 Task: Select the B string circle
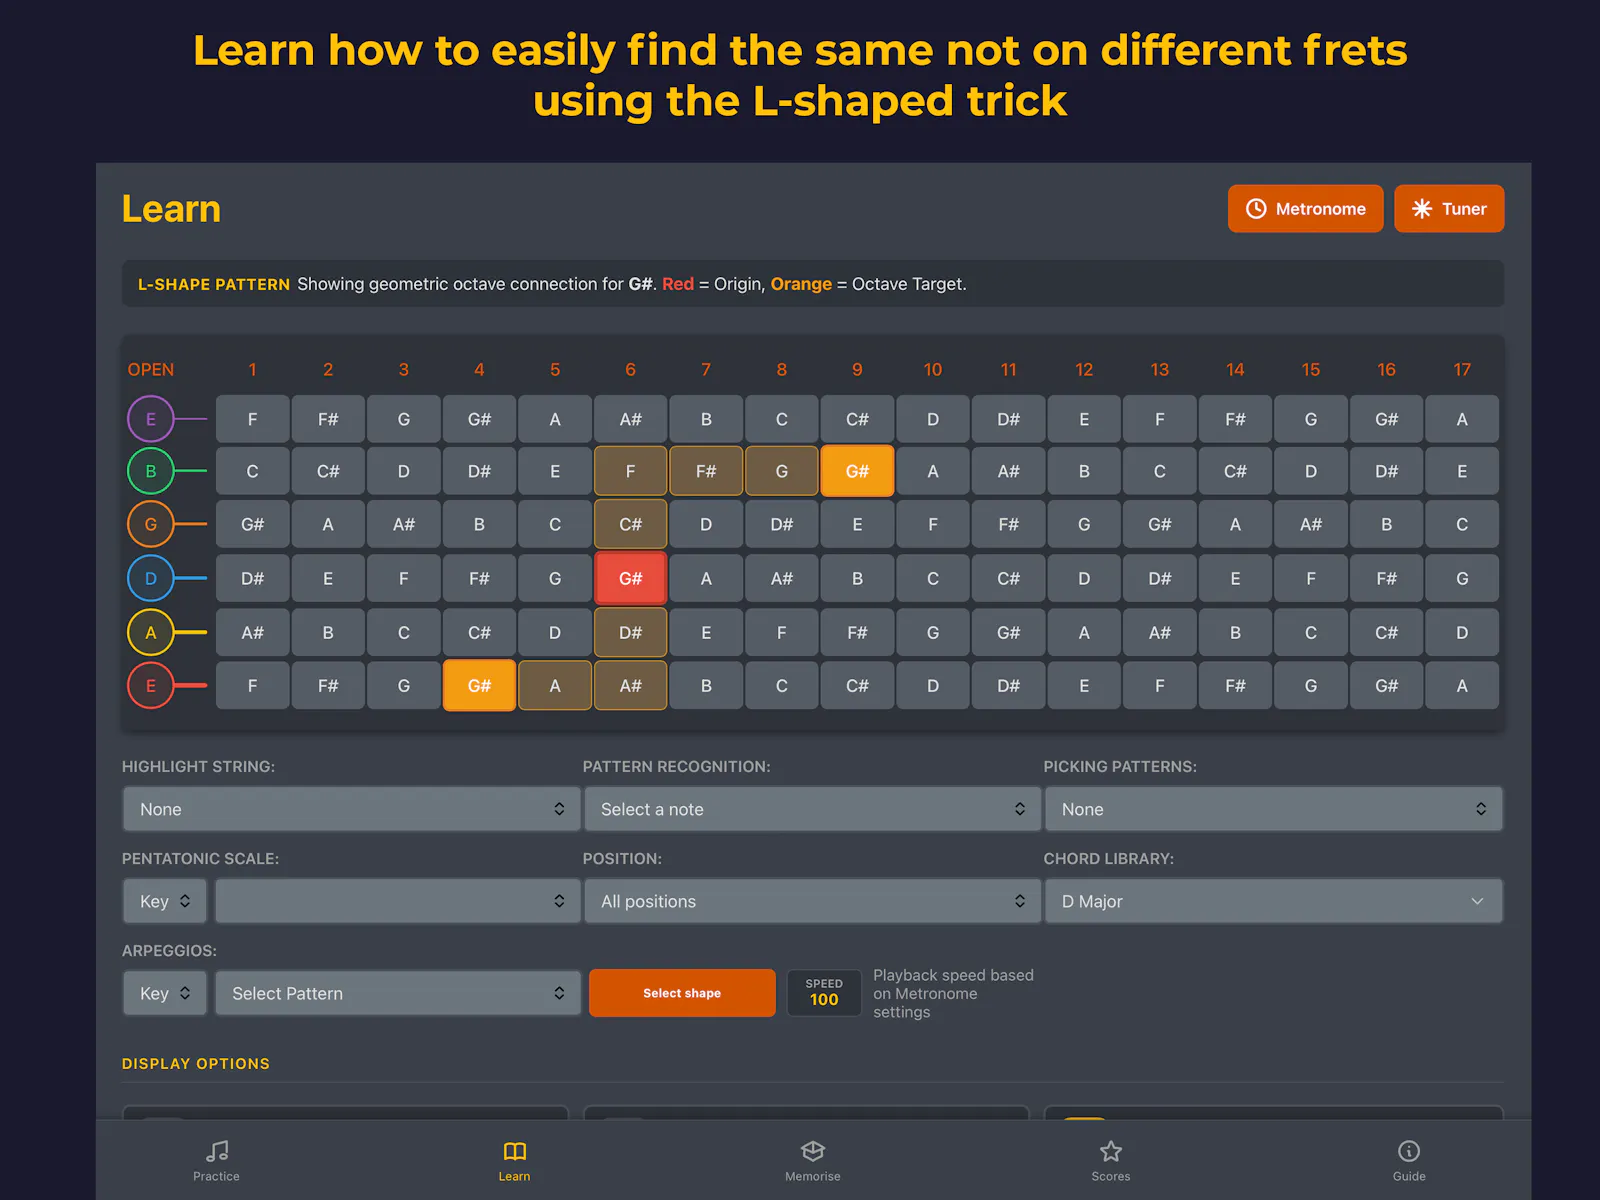[x=151, y=471]
